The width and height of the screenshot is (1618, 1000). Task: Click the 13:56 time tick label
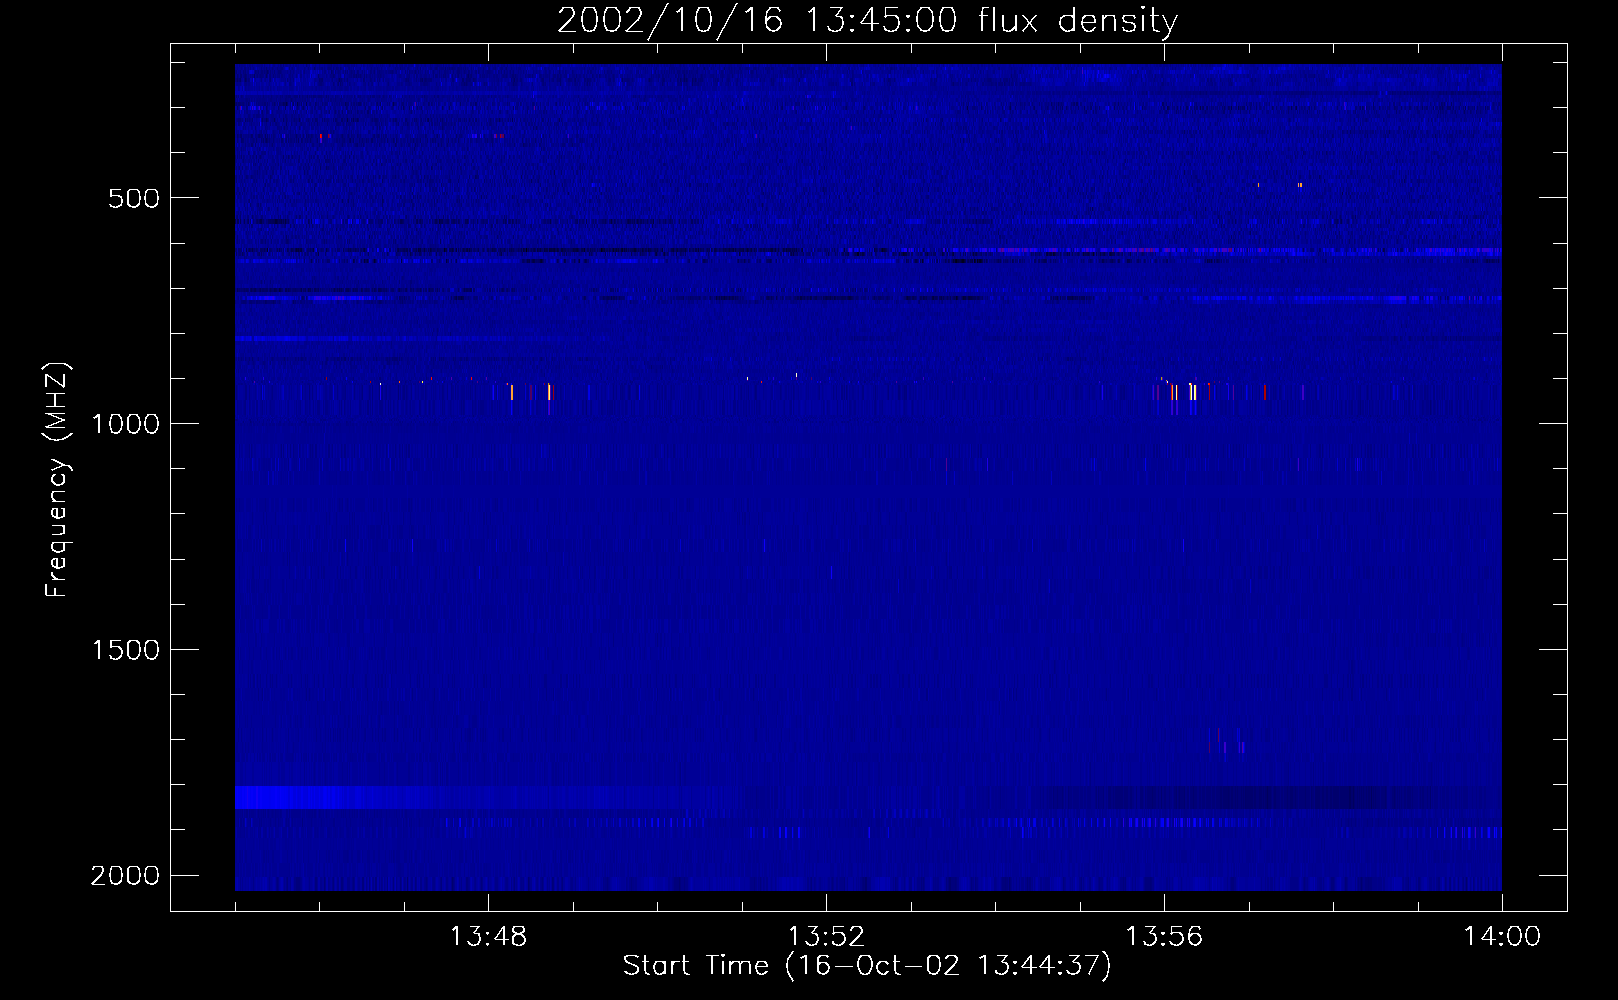[x=1164, y=937]
